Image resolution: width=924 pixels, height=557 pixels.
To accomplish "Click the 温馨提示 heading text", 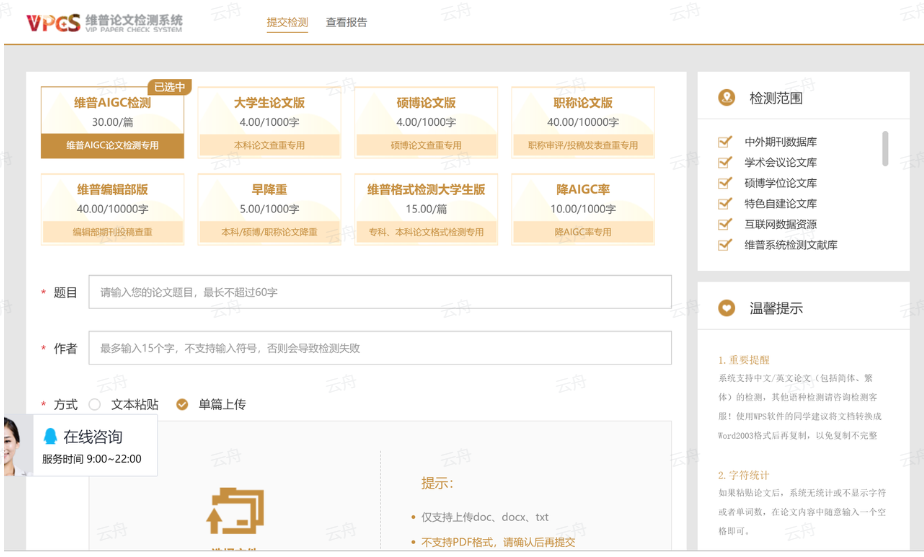I will click(776, 308).
